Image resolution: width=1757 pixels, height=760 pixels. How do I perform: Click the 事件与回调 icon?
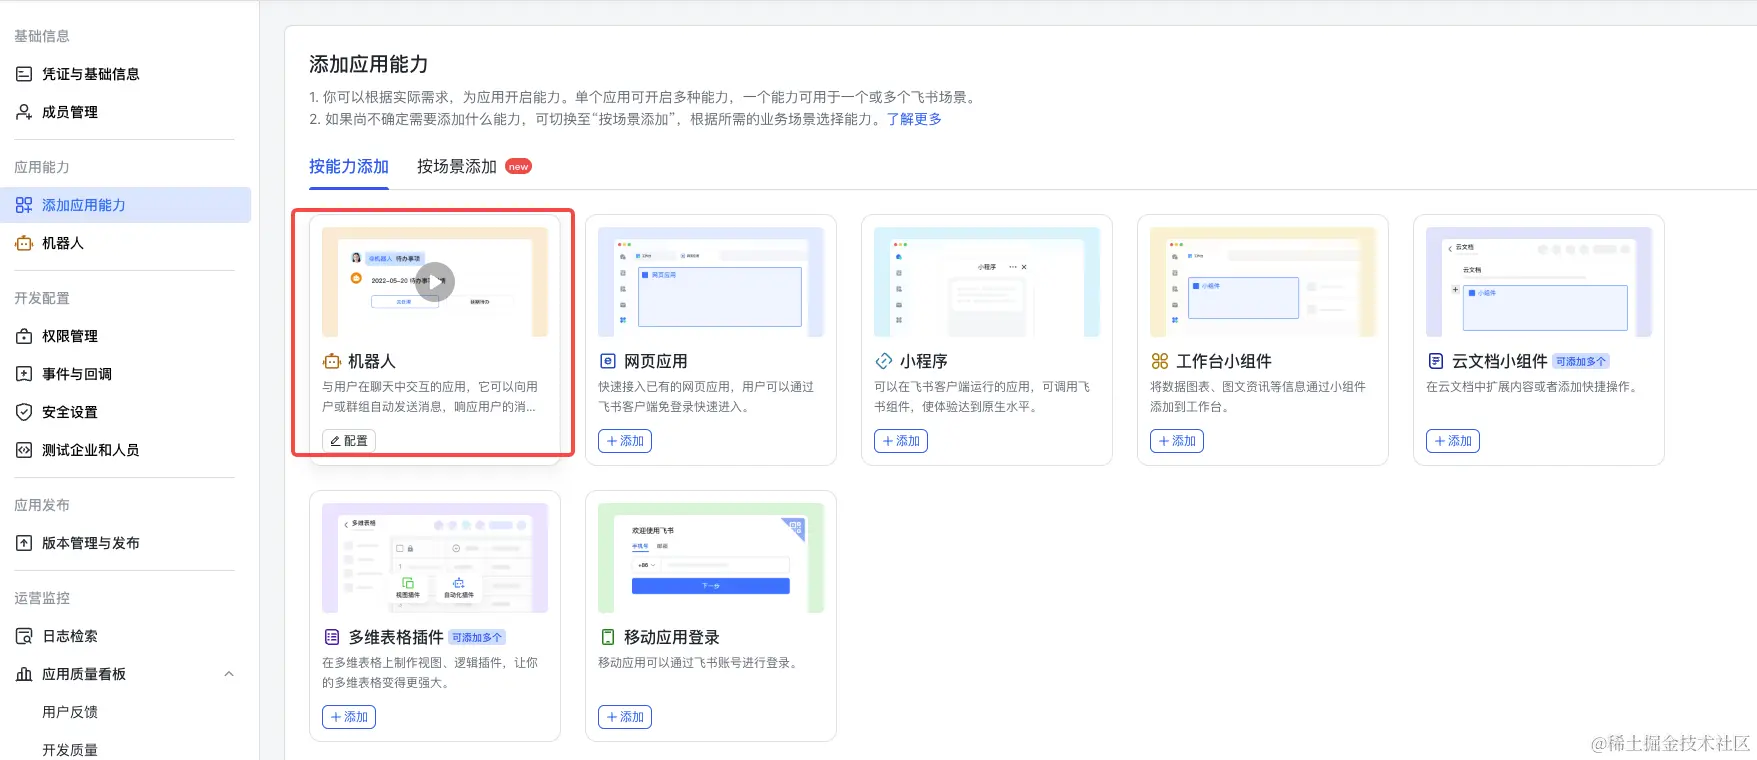[x=24, y=374]
